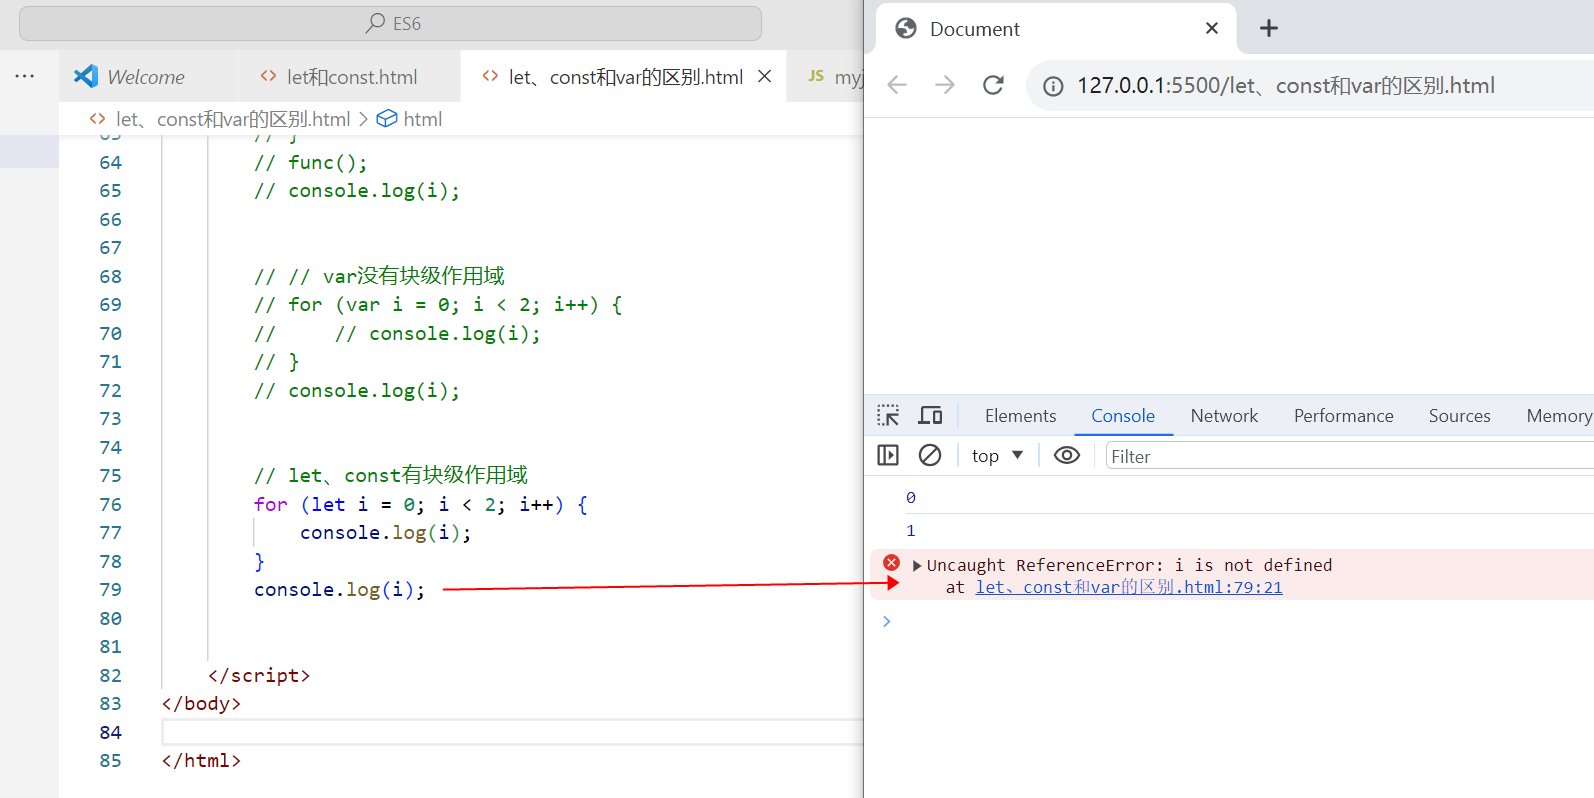1594x798 pixels.
Task: Clear the console with the ban icon
Action: 930,455
